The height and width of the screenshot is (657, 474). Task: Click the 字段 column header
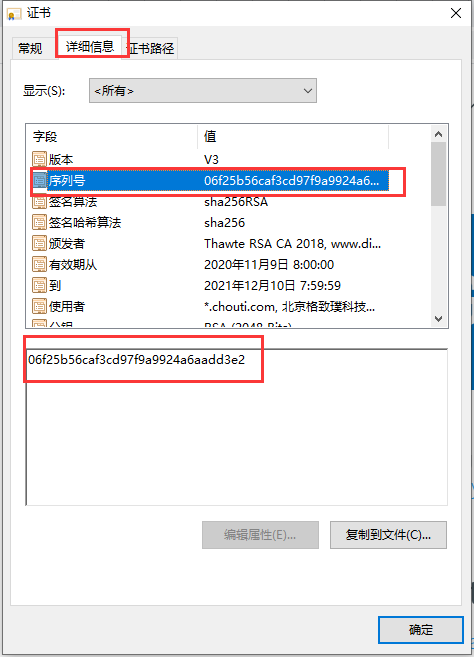(112, 136)
